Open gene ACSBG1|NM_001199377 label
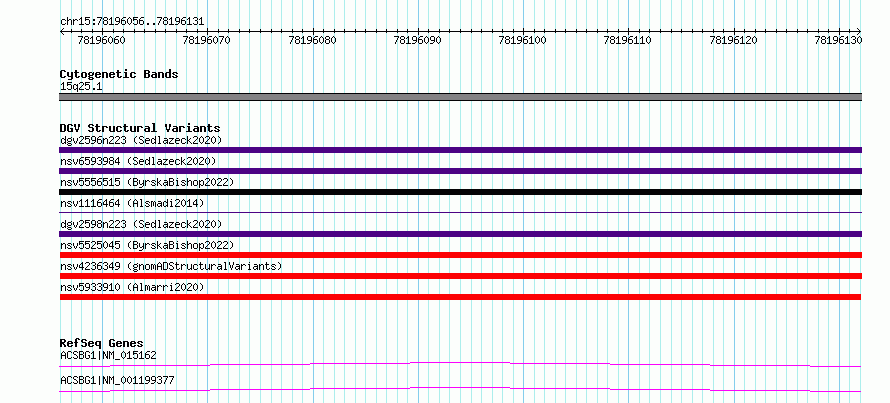890x403 pixels. (x=117, y=380)
